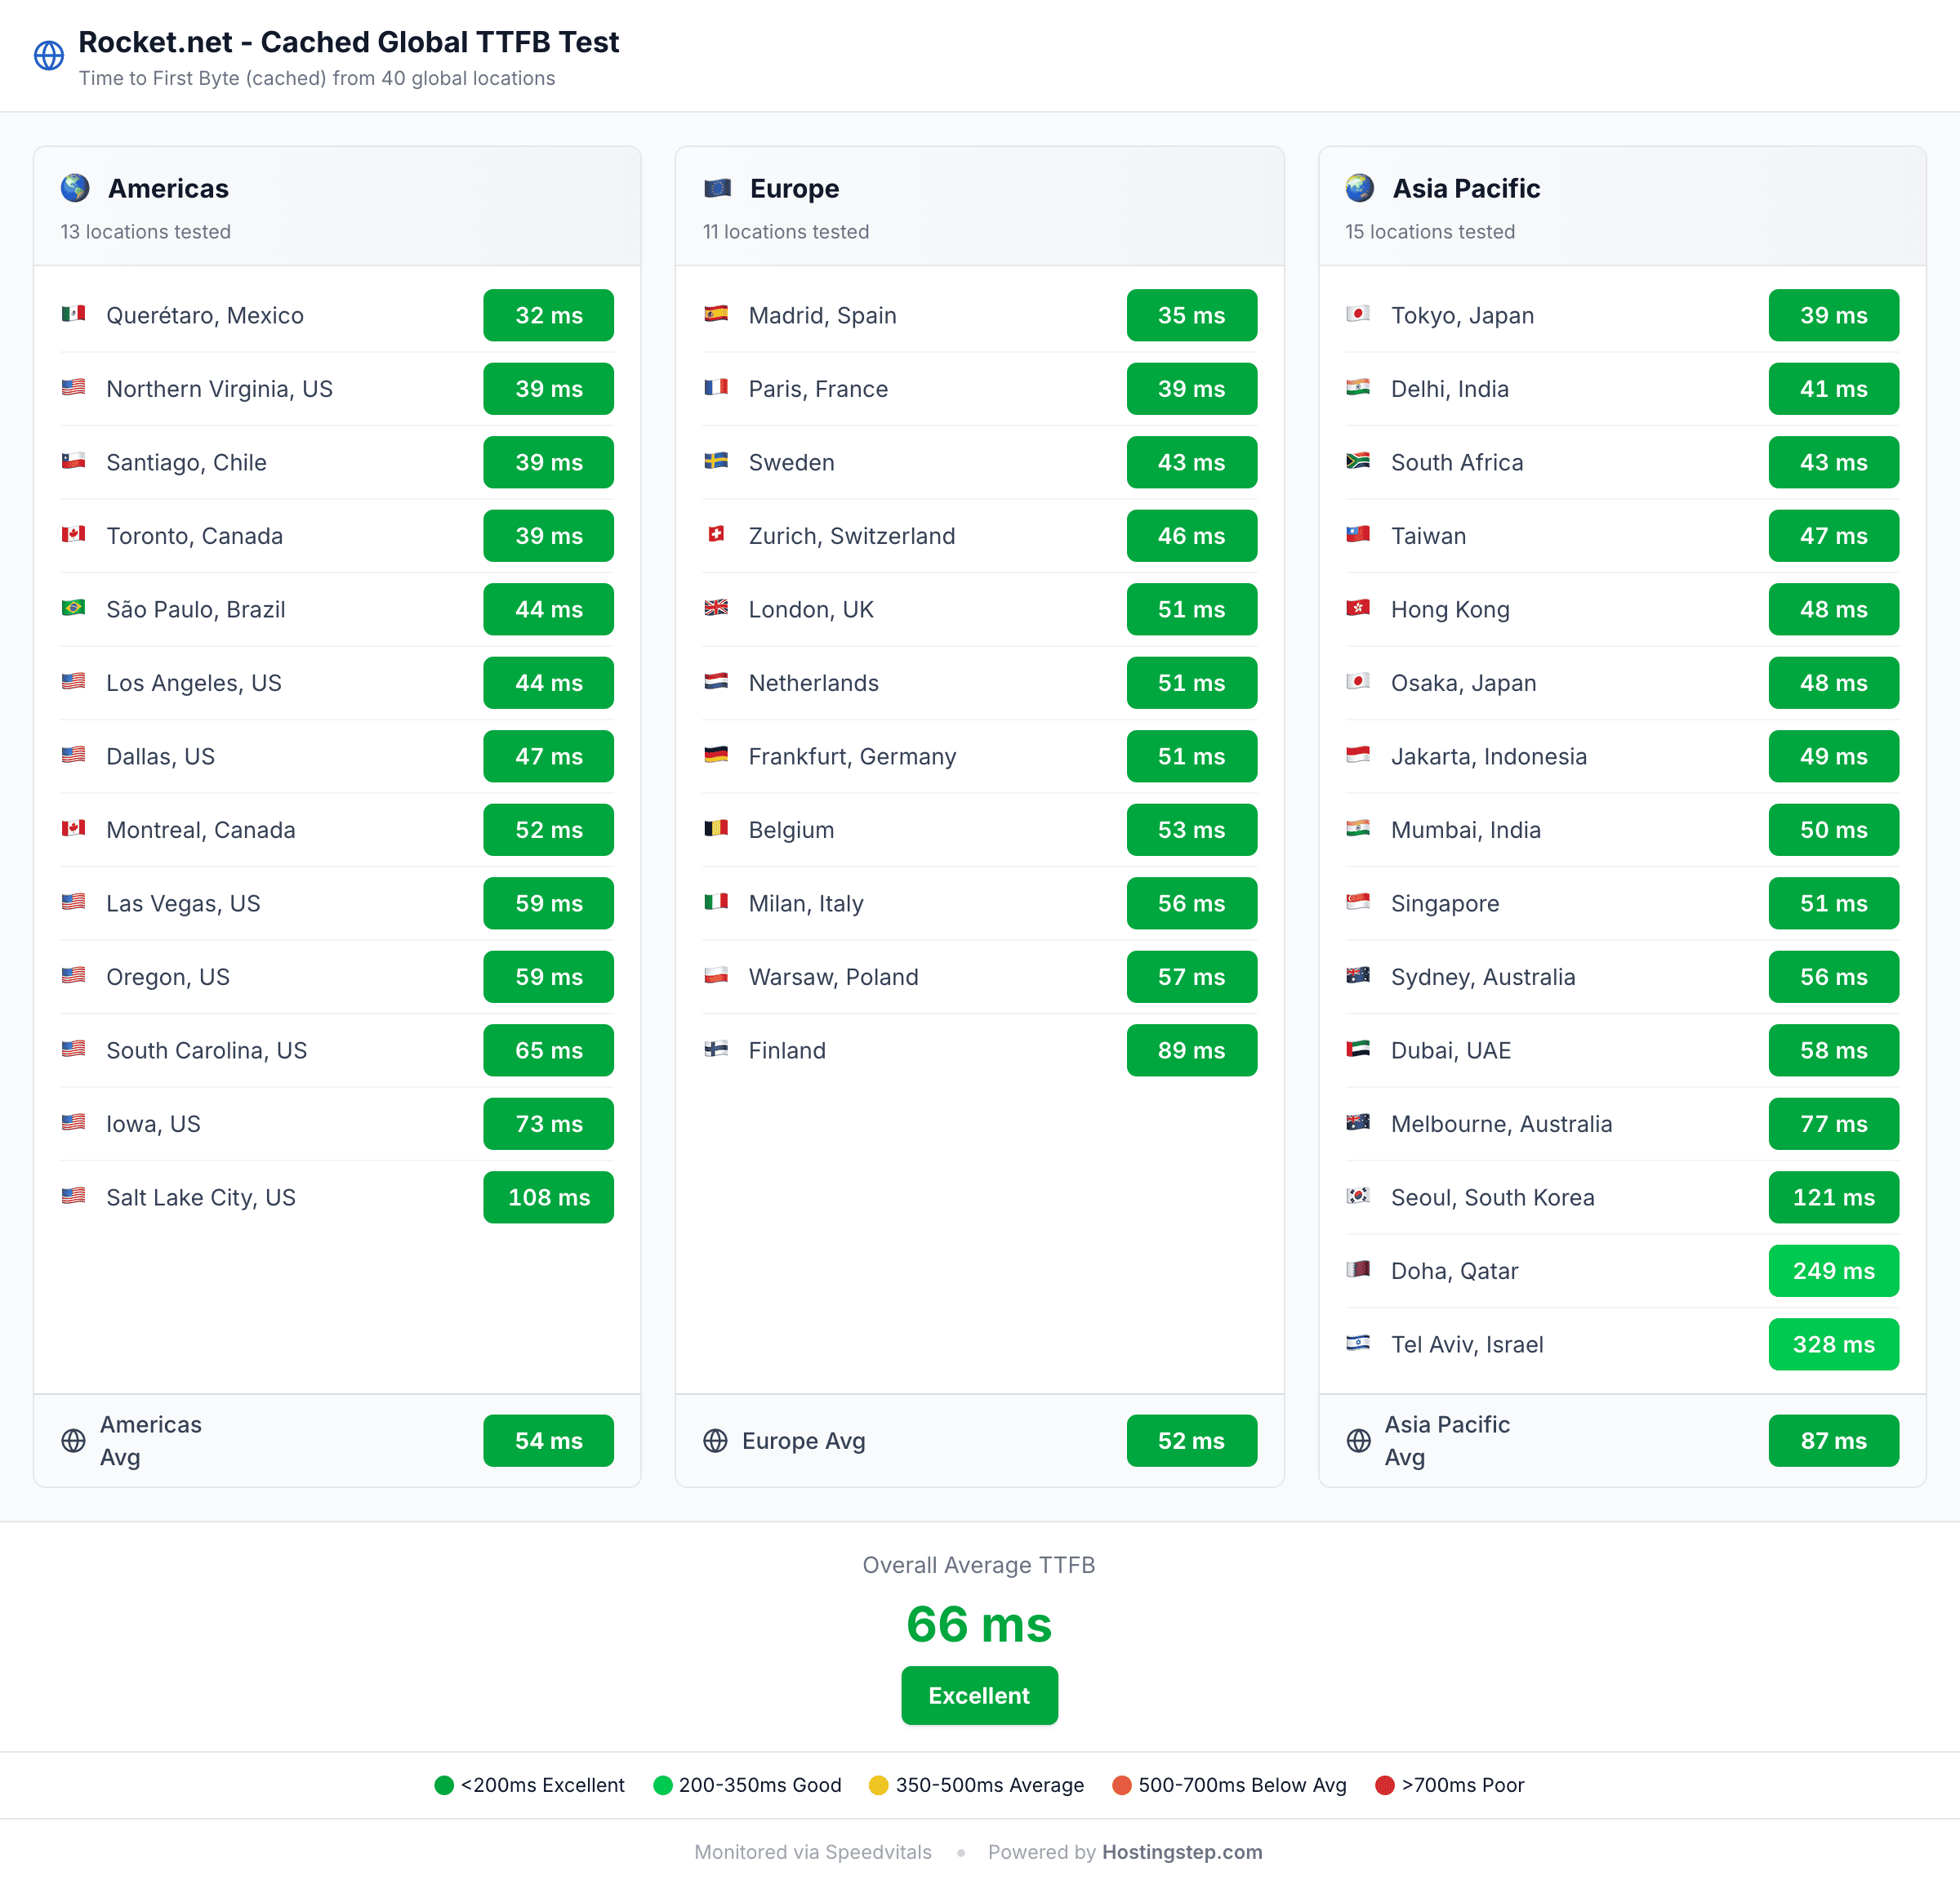Click the 121 ms badge for Seoul
This screenshot has height=1885, width=1960.
(1833, 1197)
